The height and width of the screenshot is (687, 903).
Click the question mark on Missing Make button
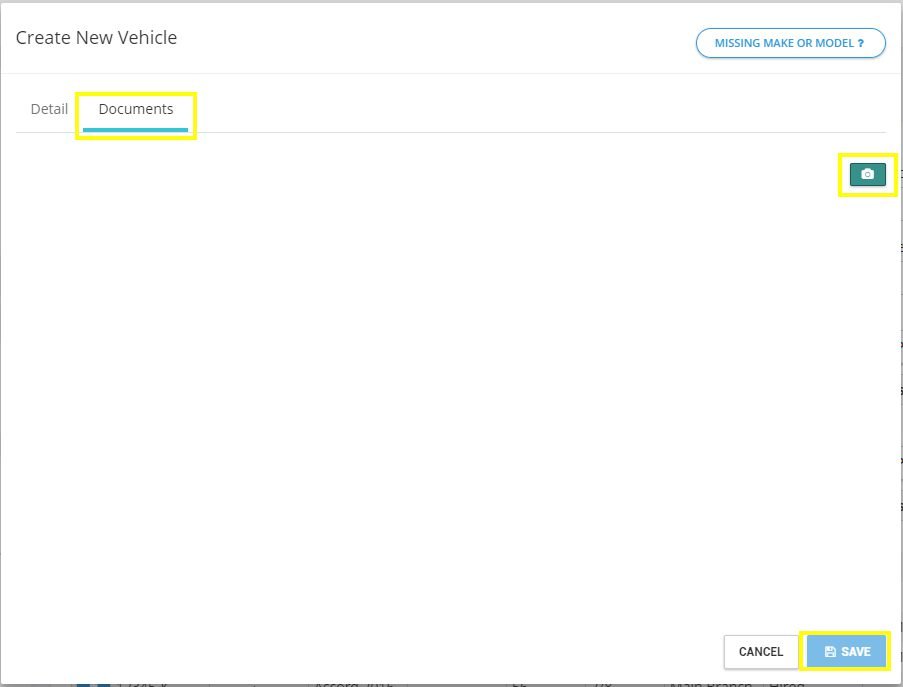point(860,43)
